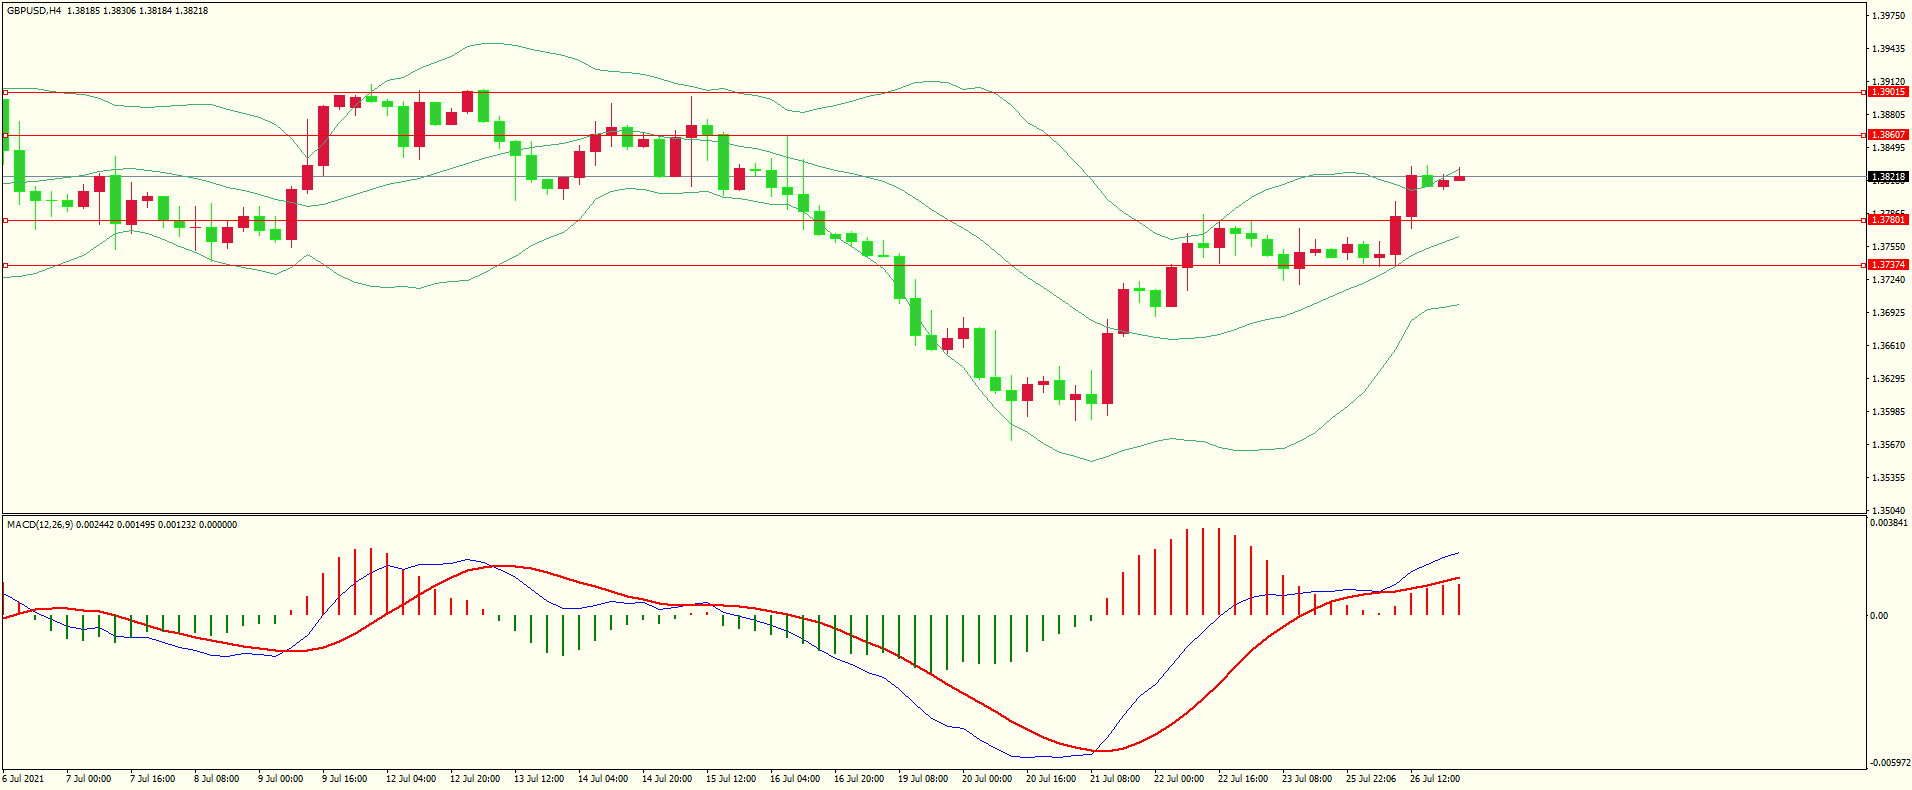Click the '14 Jul 20:00' time label
Image resolution: width=1912 pixels, height=790 pixels.
pos(666,779)
